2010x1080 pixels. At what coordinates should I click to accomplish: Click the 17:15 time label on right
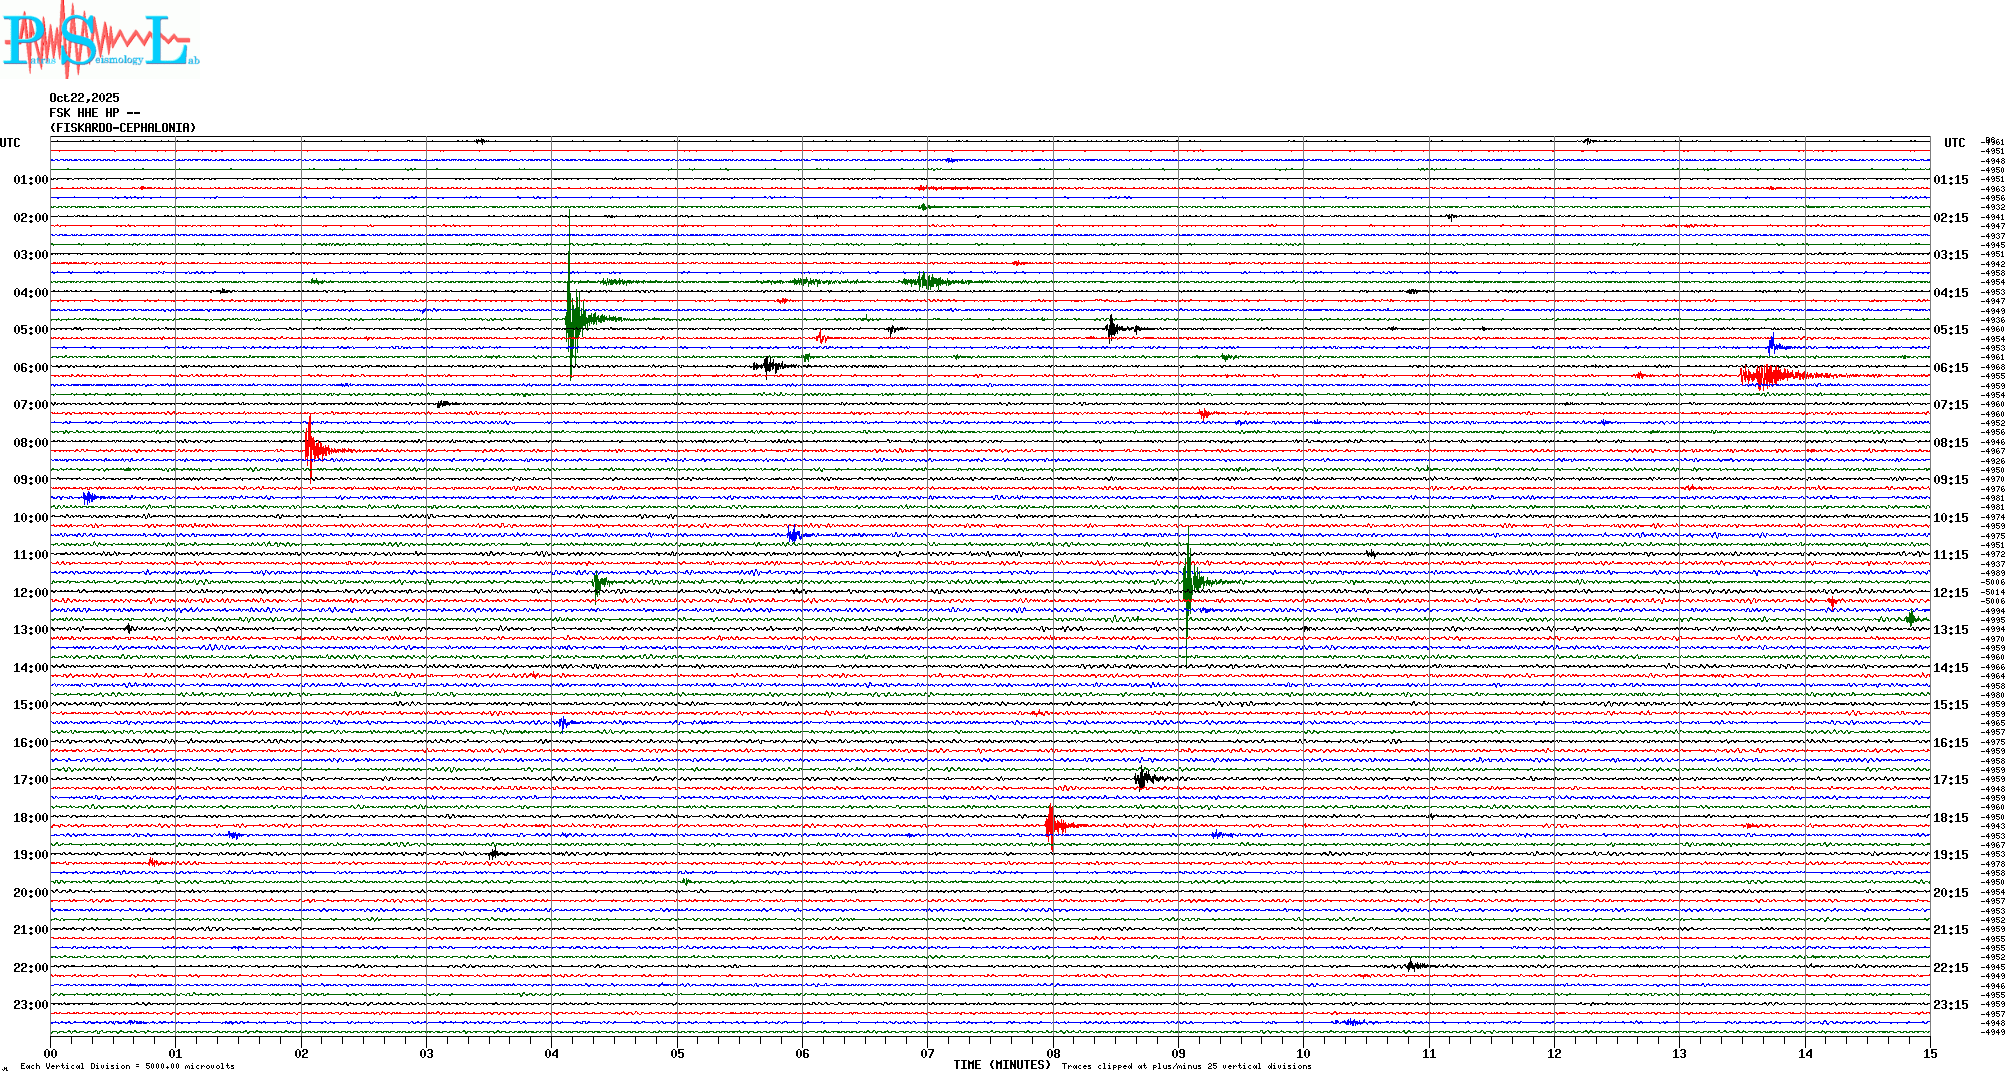click(x=1950, y=780)
